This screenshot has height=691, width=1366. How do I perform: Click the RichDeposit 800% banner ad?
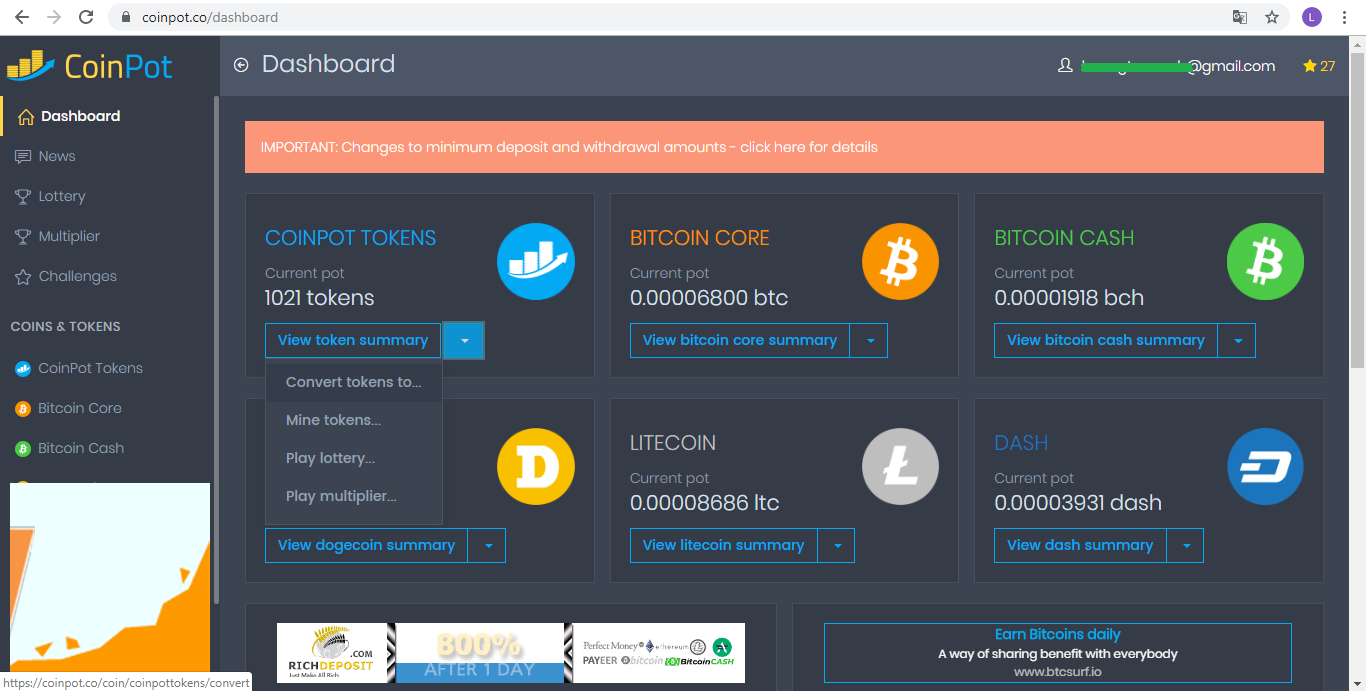511,653
